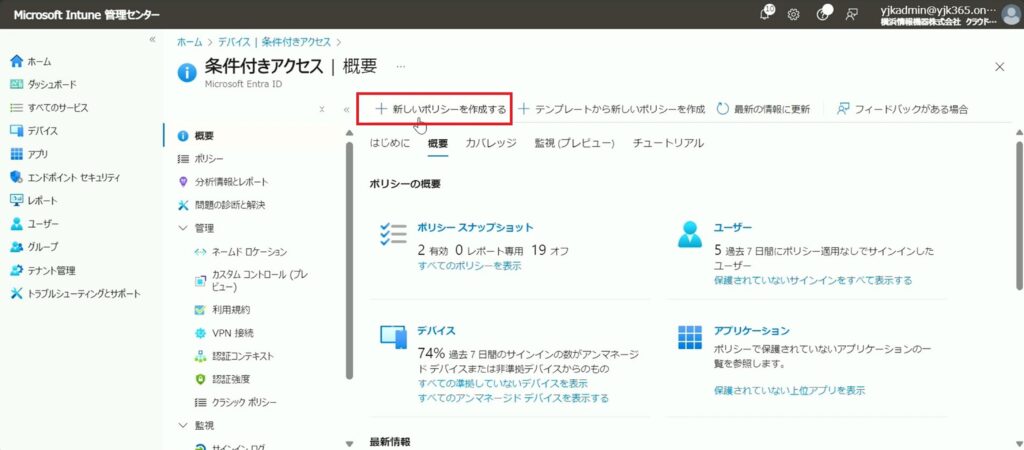Open ダッシュボード in left navigation
Screen dimensions: 1024x450
tap(44, 84)
